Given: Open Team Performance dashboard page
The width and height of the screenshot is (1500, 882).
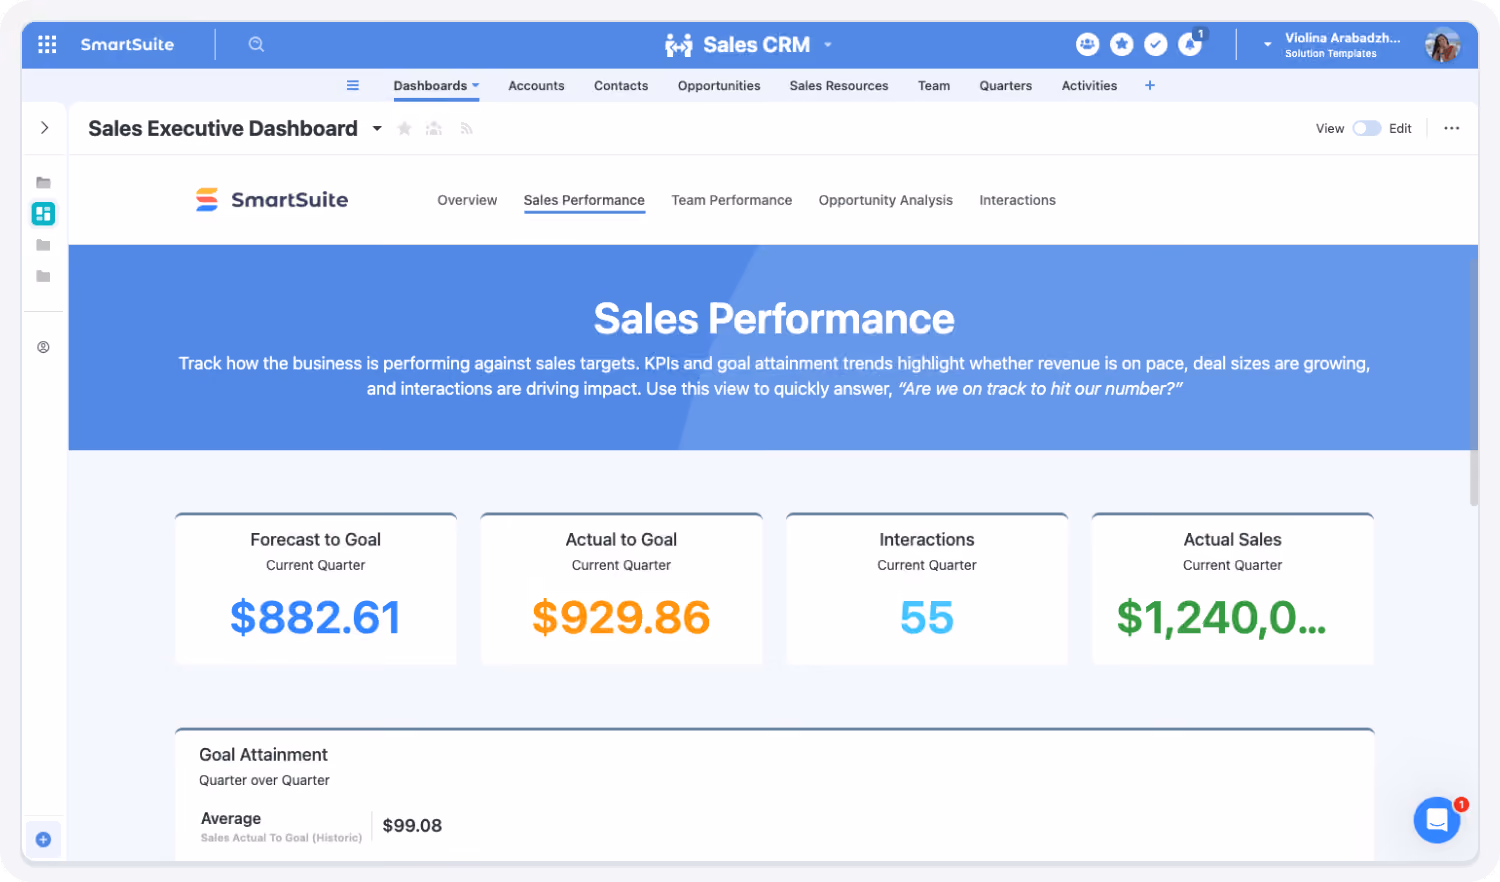Looking at the screenshot, I should click(732, 200).
